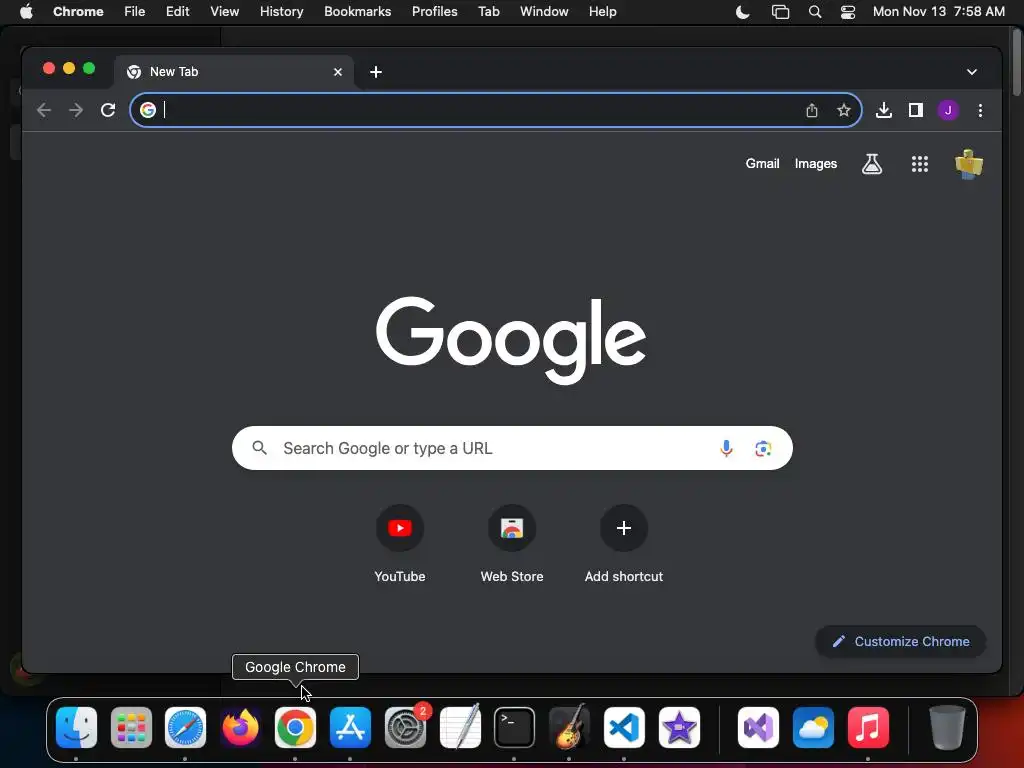Image resolution: width=1024 pixels, height=768 pixels.
Task: Select the New Tab tab
Action: click(x=234, y=72)
